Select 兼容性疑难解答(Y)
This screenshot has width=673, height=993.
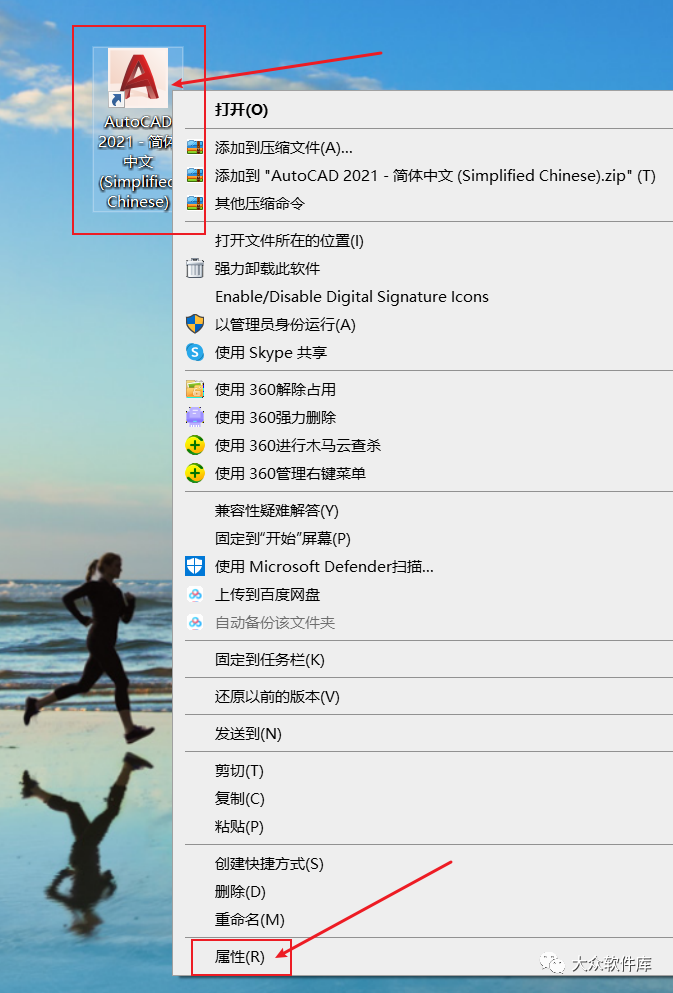click(x=277, y=510)
